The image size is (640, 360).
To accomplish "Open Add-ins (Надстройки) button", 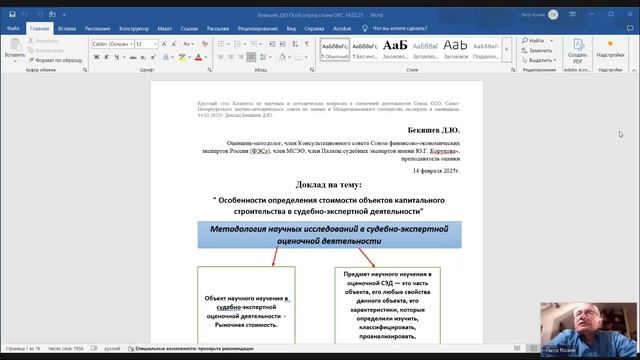I will point(610,49).
